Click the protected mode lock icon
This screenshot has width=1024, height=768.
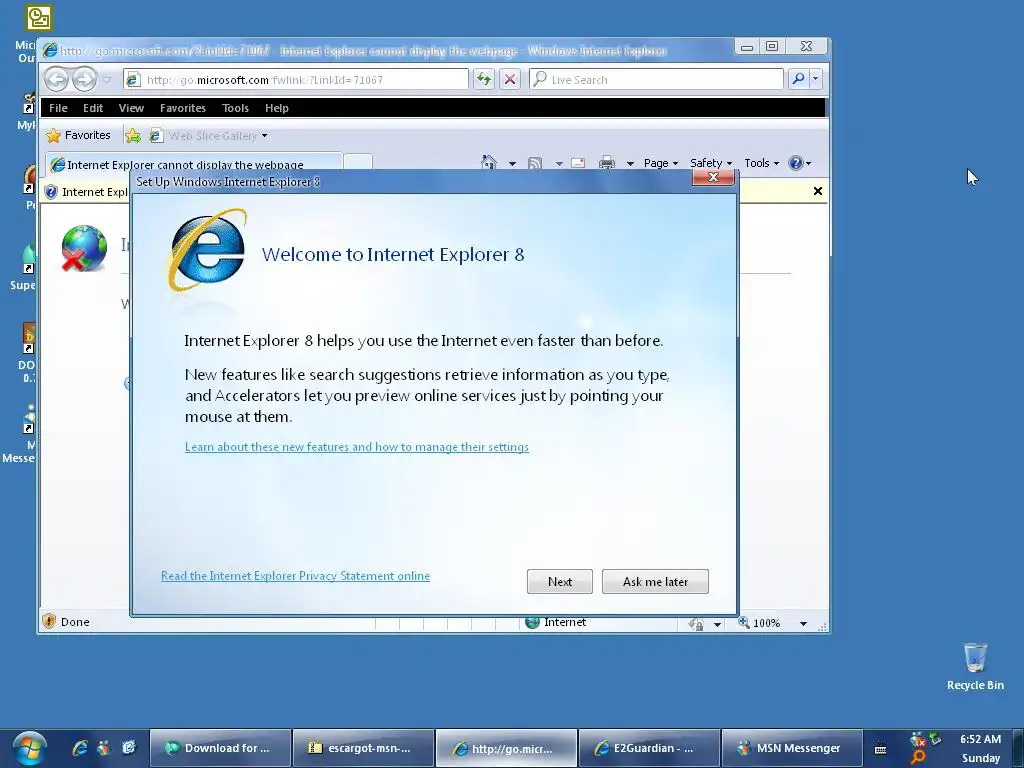(696, 624)
